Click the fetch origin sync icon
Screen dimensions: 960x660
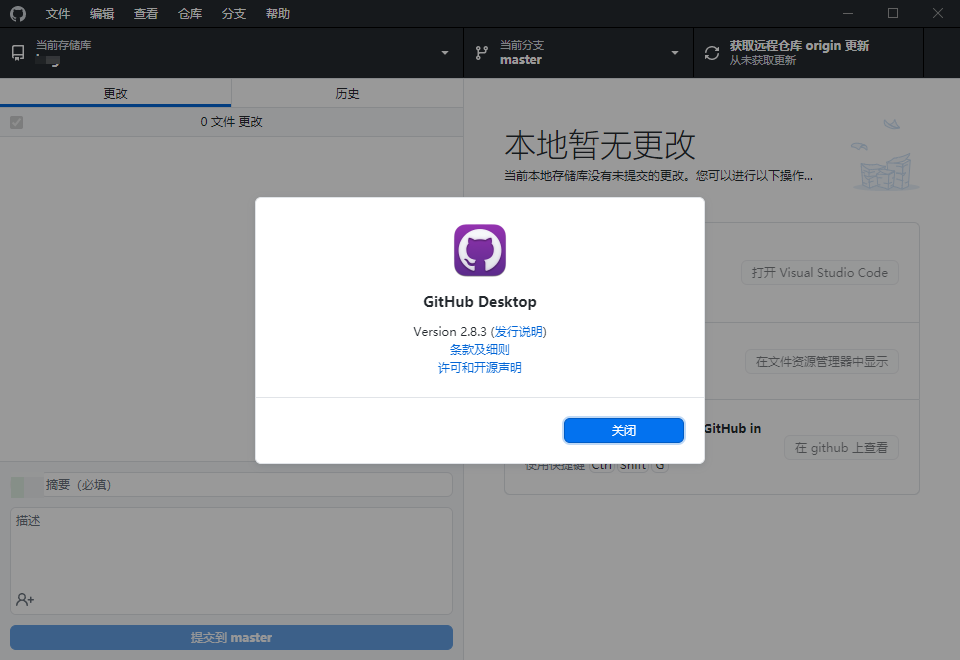click(711, 53)
